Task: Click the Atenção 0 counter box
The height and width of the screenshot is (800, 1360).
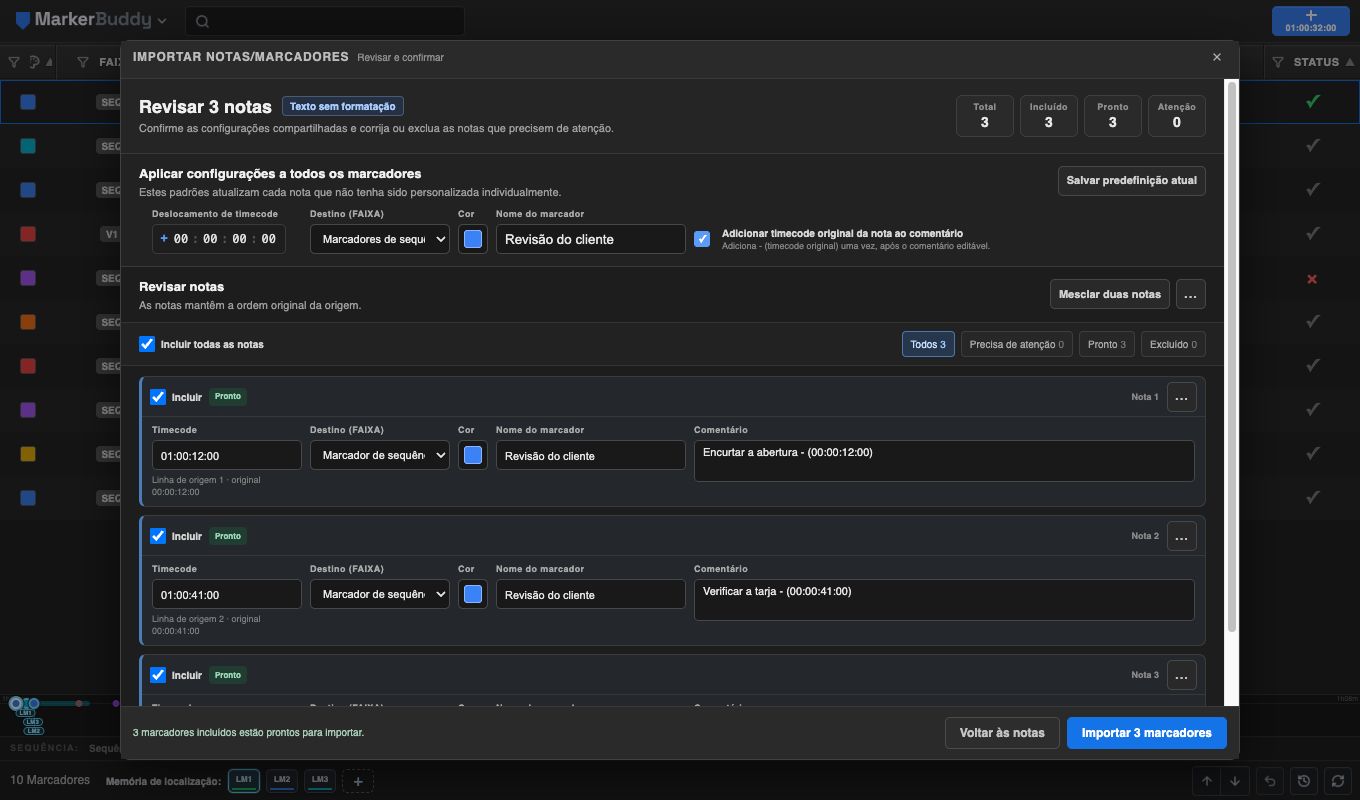Action: (1176, 116)
